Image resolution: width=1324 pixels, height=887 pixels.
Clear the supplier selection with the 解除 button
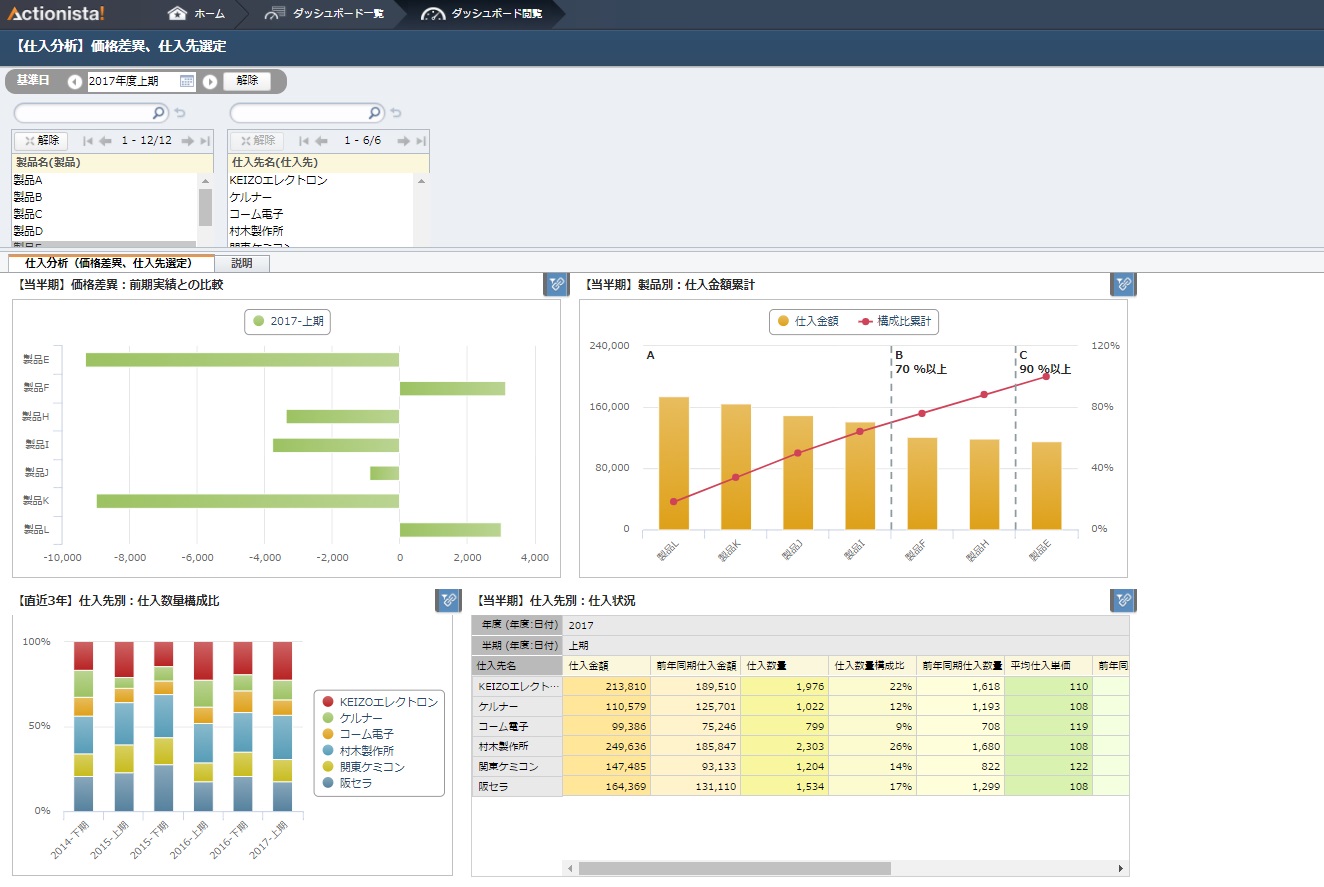pos(258,141)
